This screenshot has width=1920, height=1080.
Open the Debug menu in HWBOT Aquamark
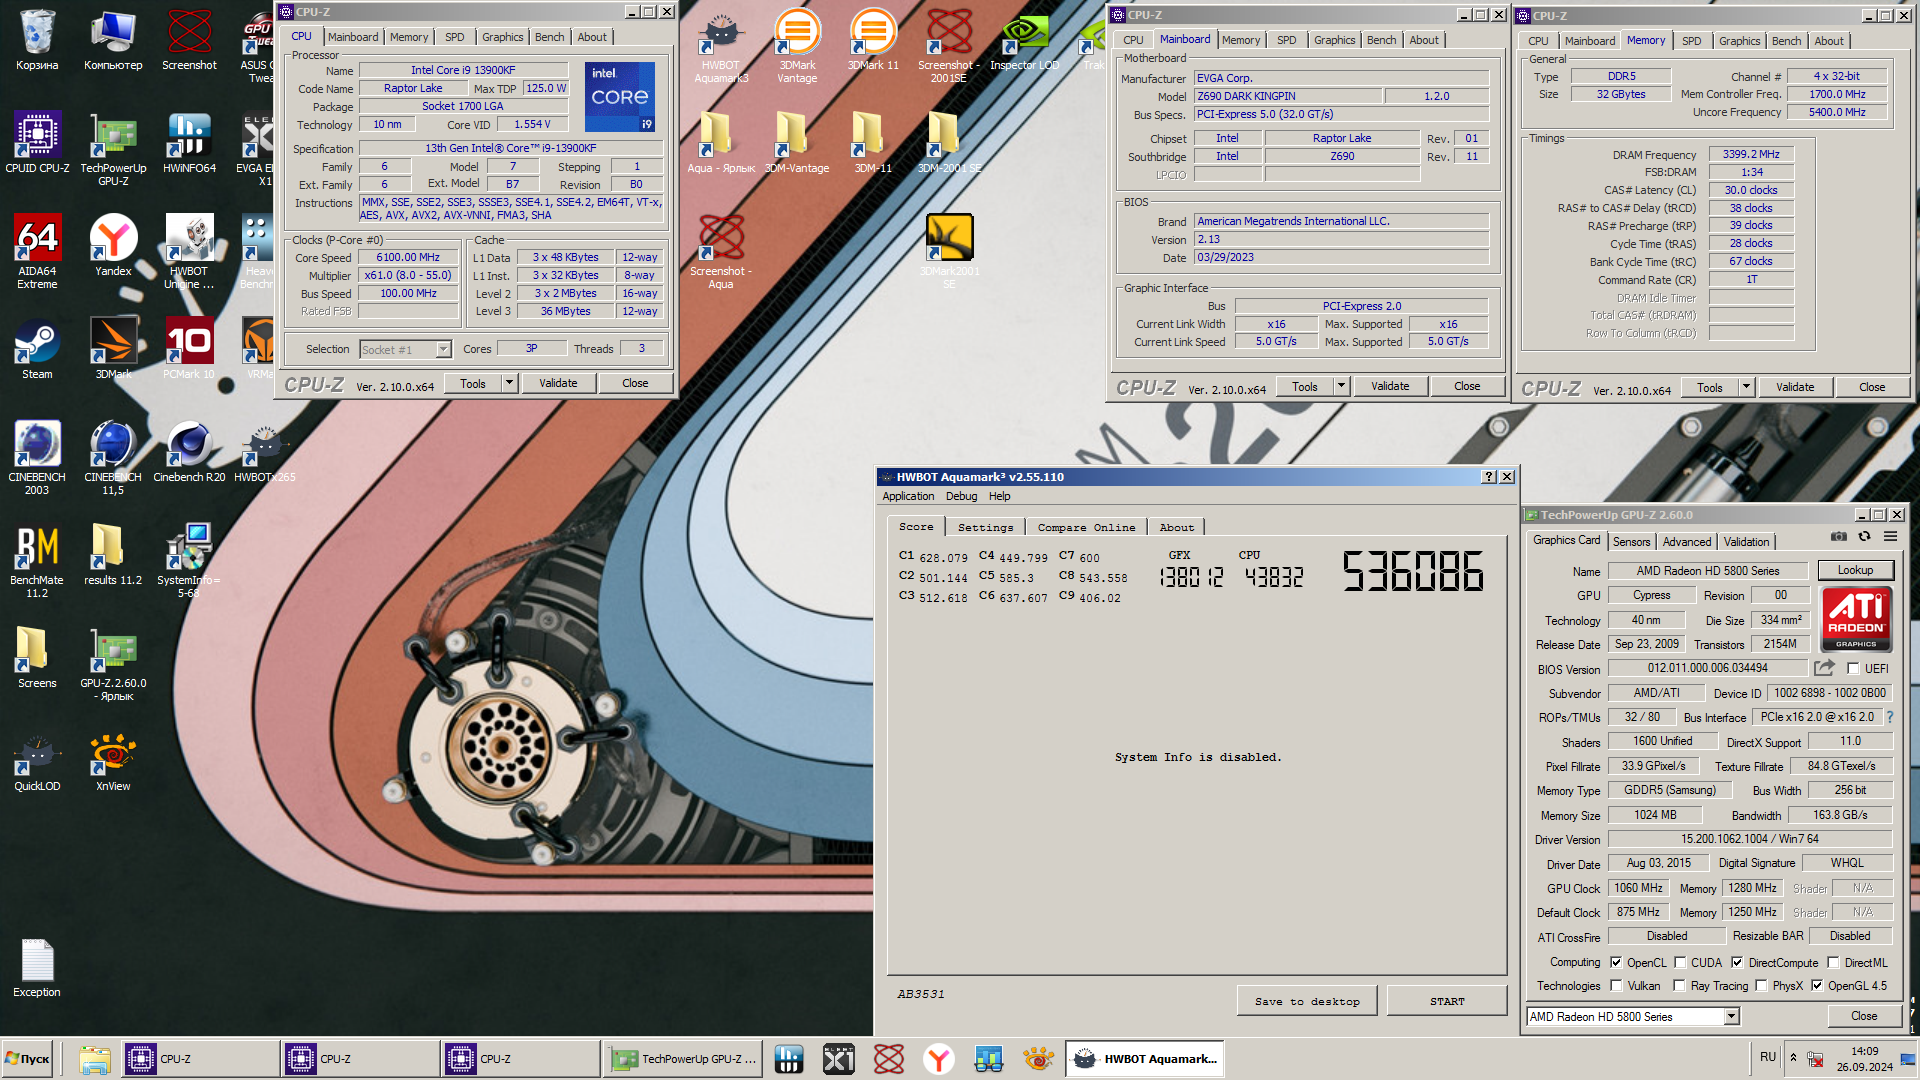pyautogui.click(x=961, y=496)
